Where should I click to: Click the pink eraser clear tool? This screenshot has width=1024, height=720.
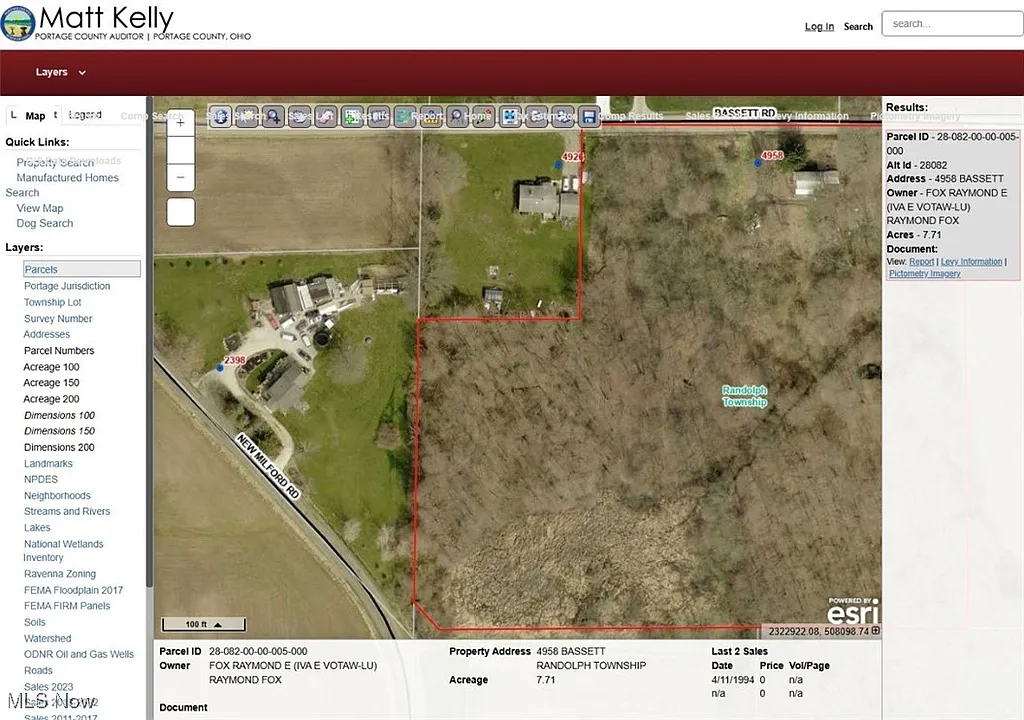point(325,117)
